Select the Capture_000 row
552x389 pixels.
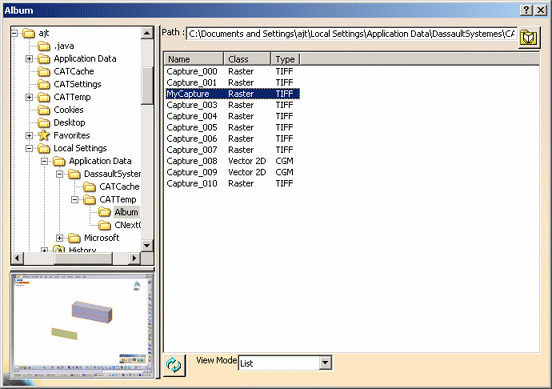tap(232, 71)
